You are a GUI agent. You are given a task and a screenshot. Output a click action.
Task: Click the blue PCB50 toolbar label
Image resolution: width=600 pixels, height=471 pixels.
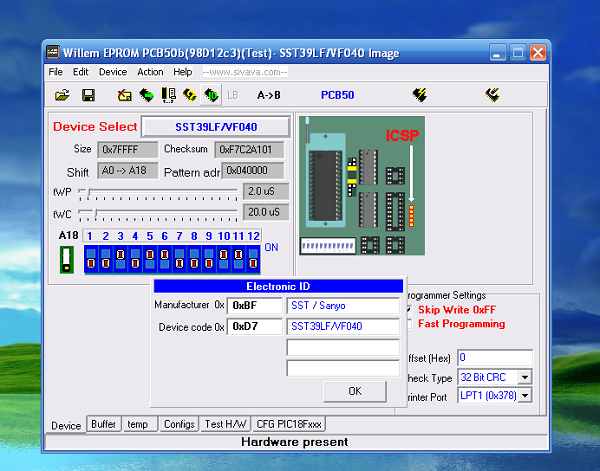pos(337,95)
